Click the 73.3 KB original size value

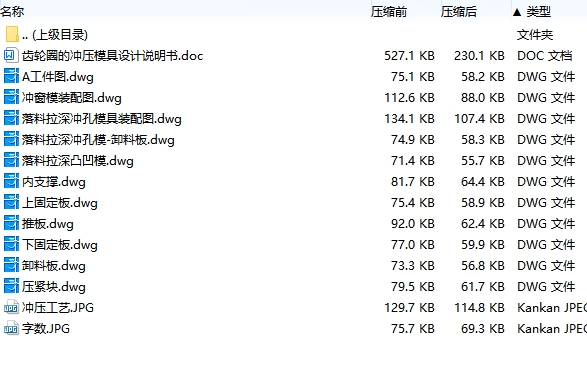click(x=413, y=265)
